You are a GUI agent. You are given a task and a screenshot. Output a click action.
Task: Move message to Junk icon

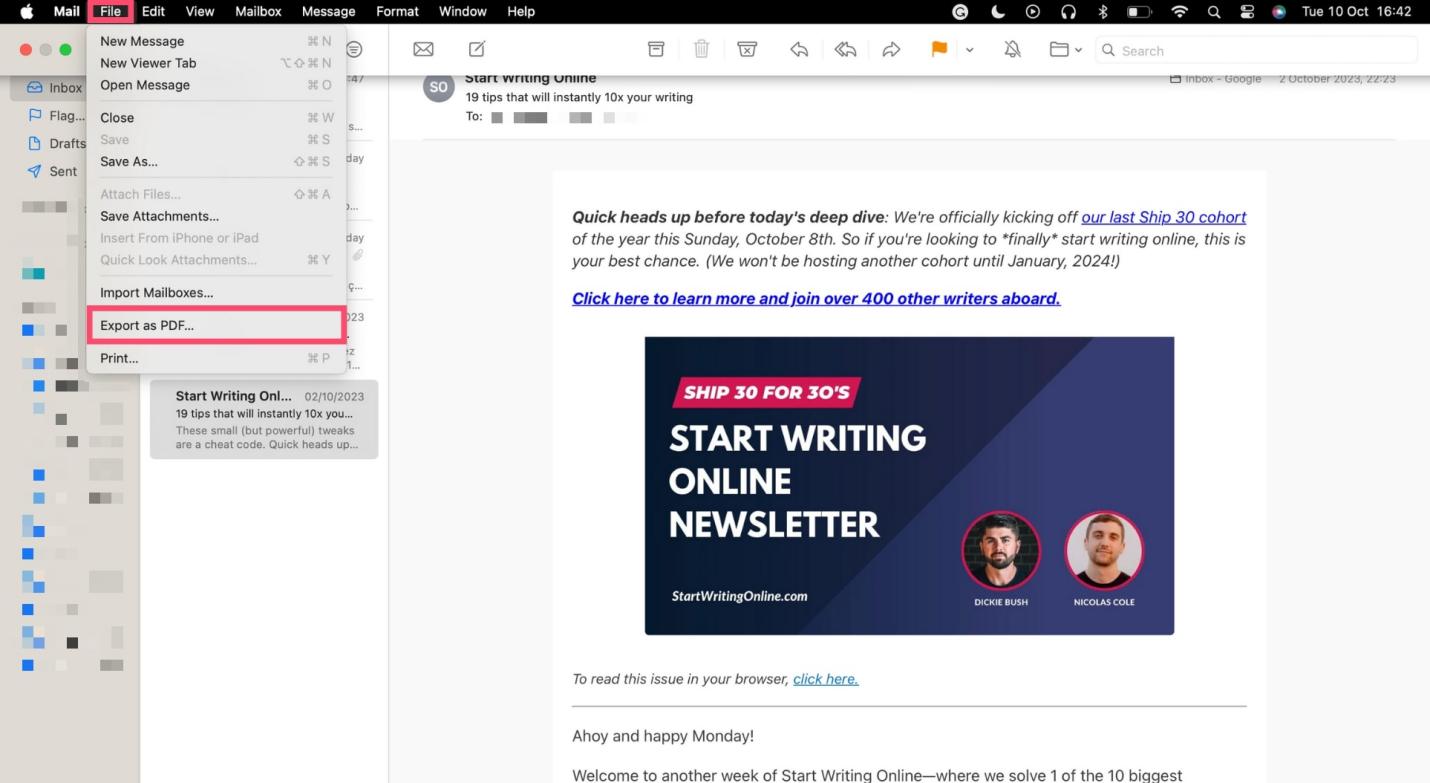[746, 49]
